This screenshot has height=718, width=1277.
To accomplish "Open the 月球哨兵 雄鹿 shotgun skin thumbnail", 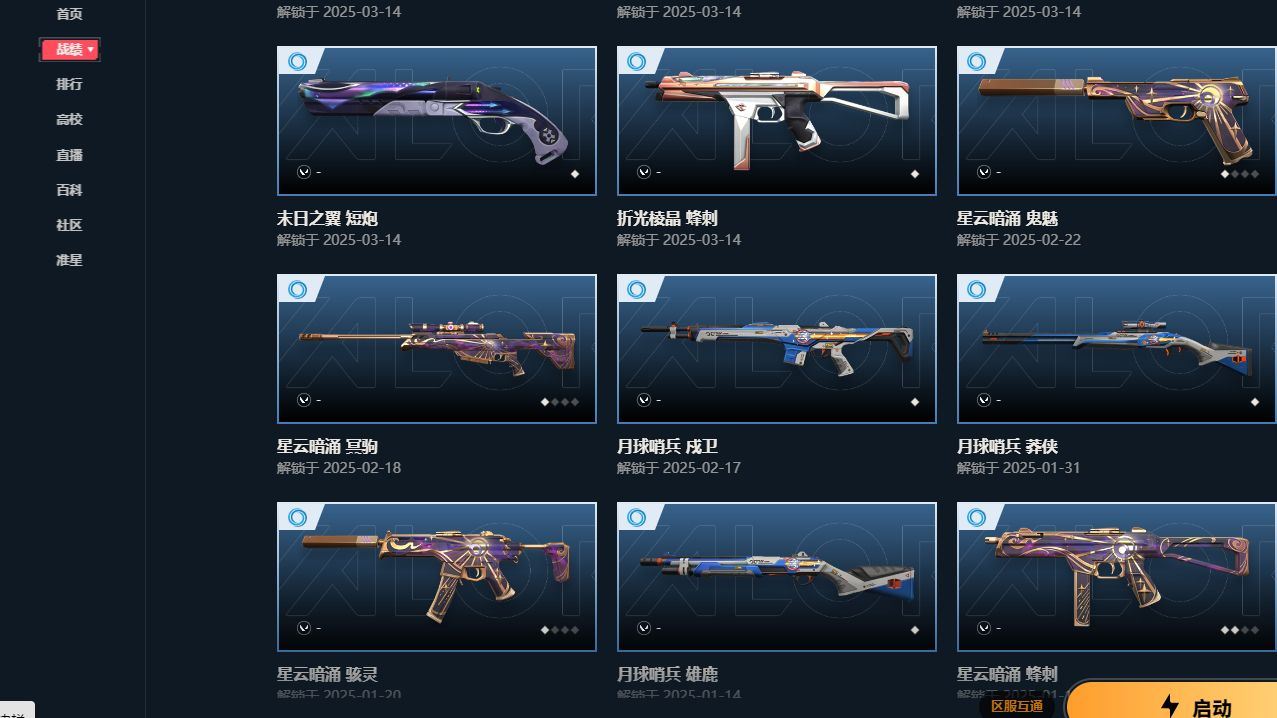I will (777, 577).
